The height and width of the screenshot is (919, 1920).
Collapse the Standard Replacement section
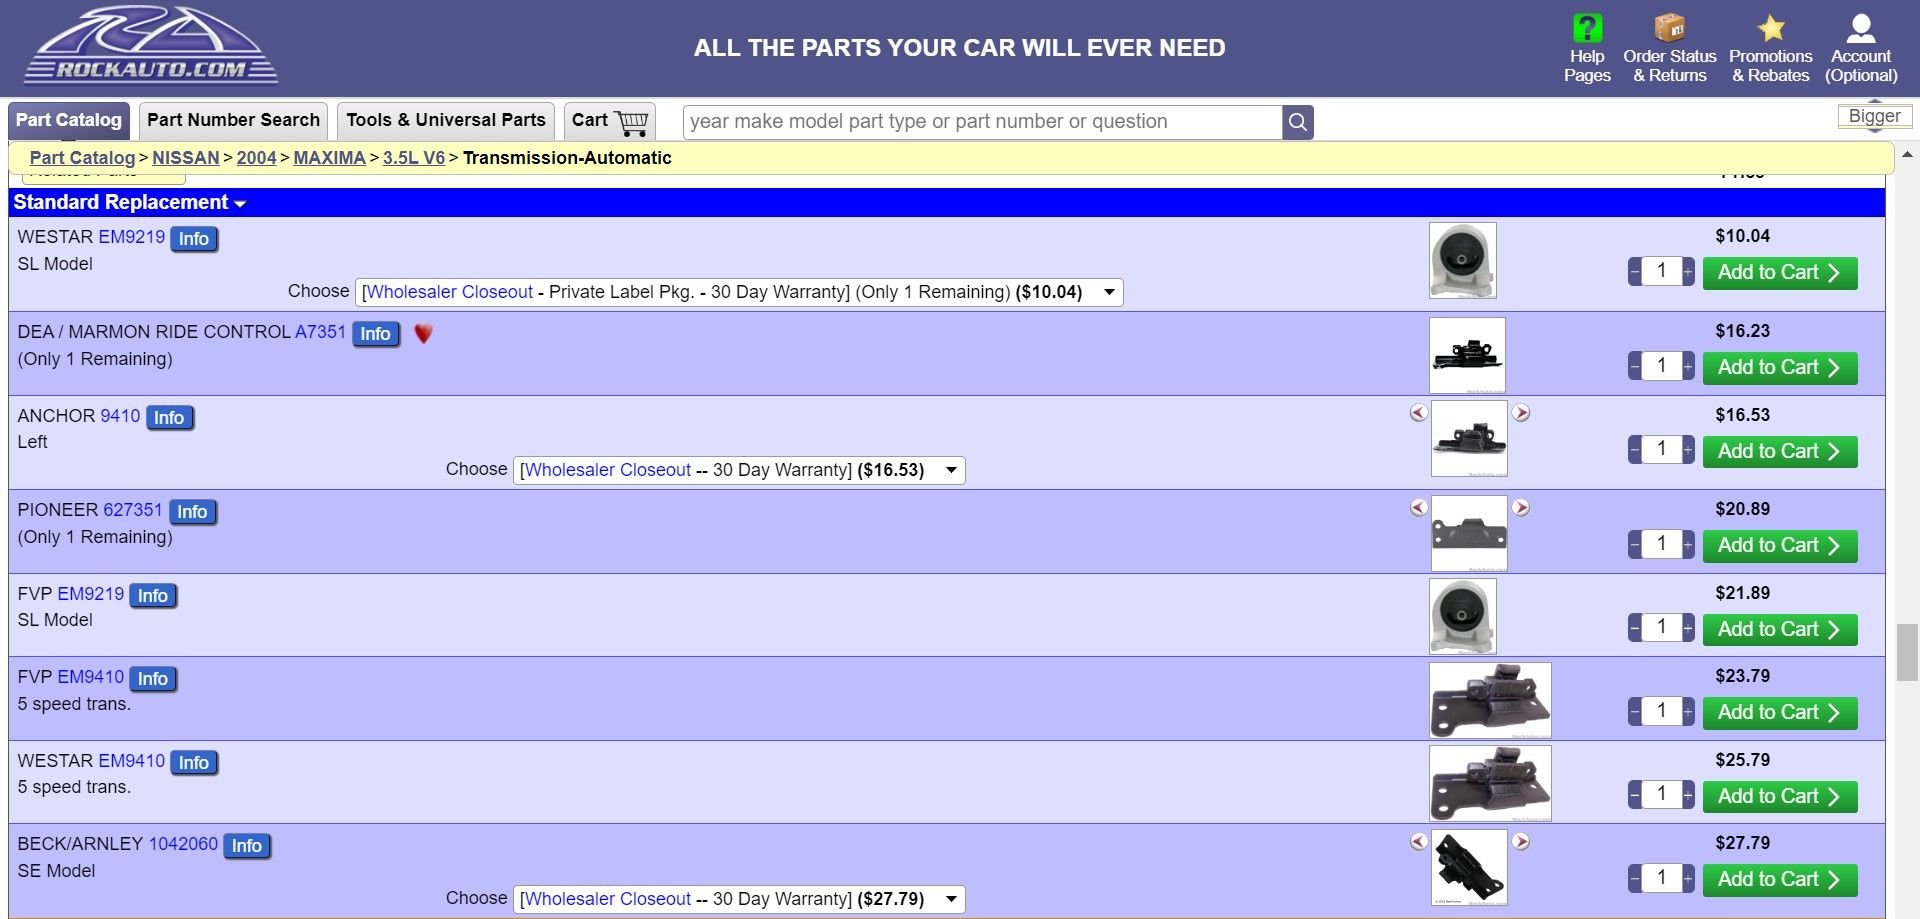[x=129, y=203]
